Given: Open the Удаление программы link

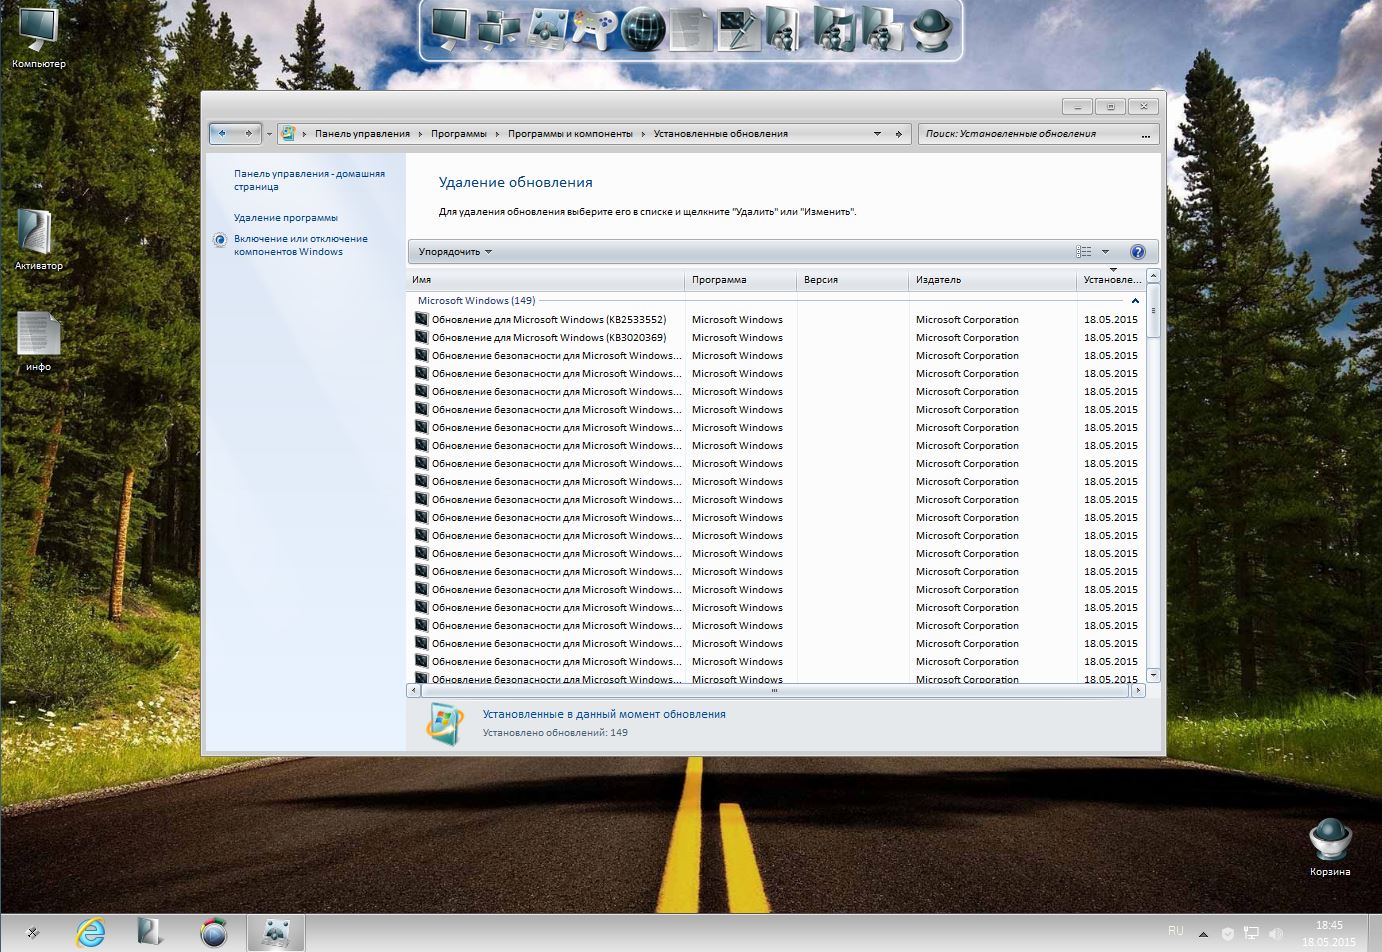Looking at the screenshot, I should click(286, 218).
